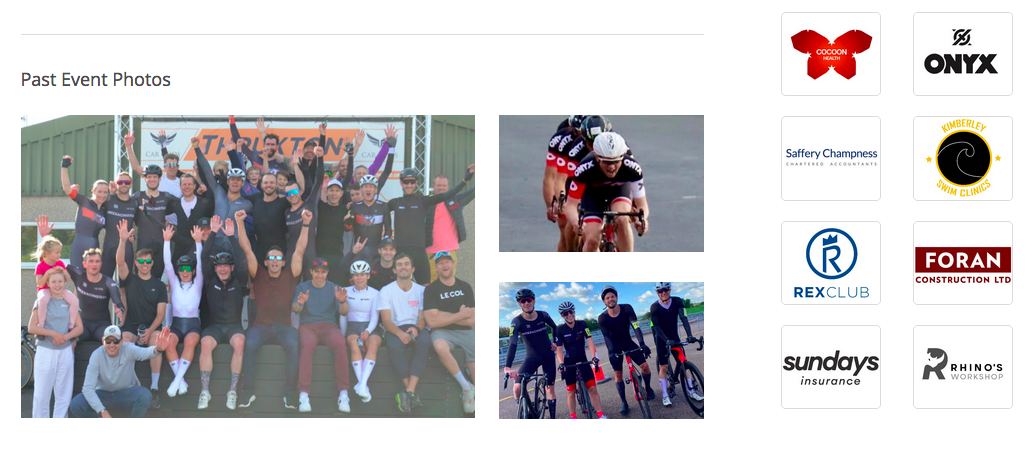The width and height of the screenshot is (1036, 451).
Task: View the four cyclists posing photo
Action: [x=601, y=351]
